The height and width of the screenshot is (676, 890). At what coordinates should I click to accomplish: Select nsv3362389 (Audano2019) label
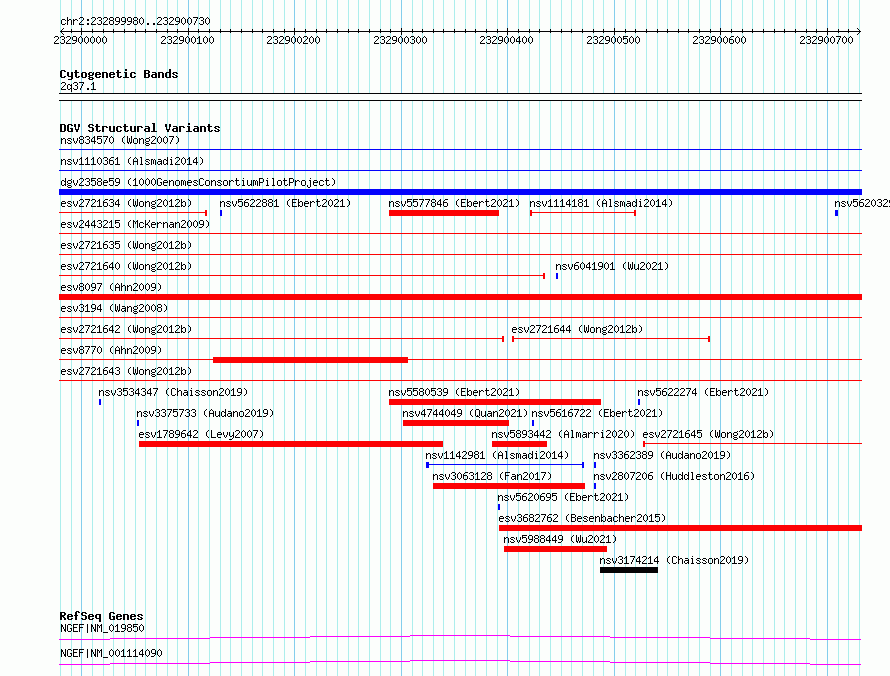click(662, 455)
